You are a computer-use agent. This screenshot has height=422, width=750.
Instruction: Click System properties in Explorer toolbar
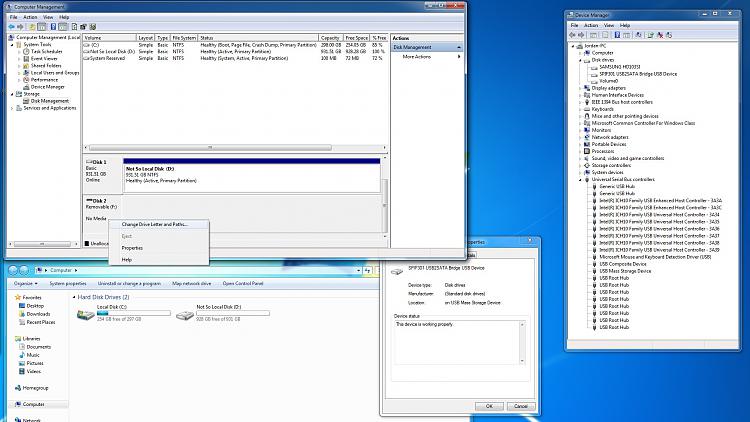(x=68, y=283)
